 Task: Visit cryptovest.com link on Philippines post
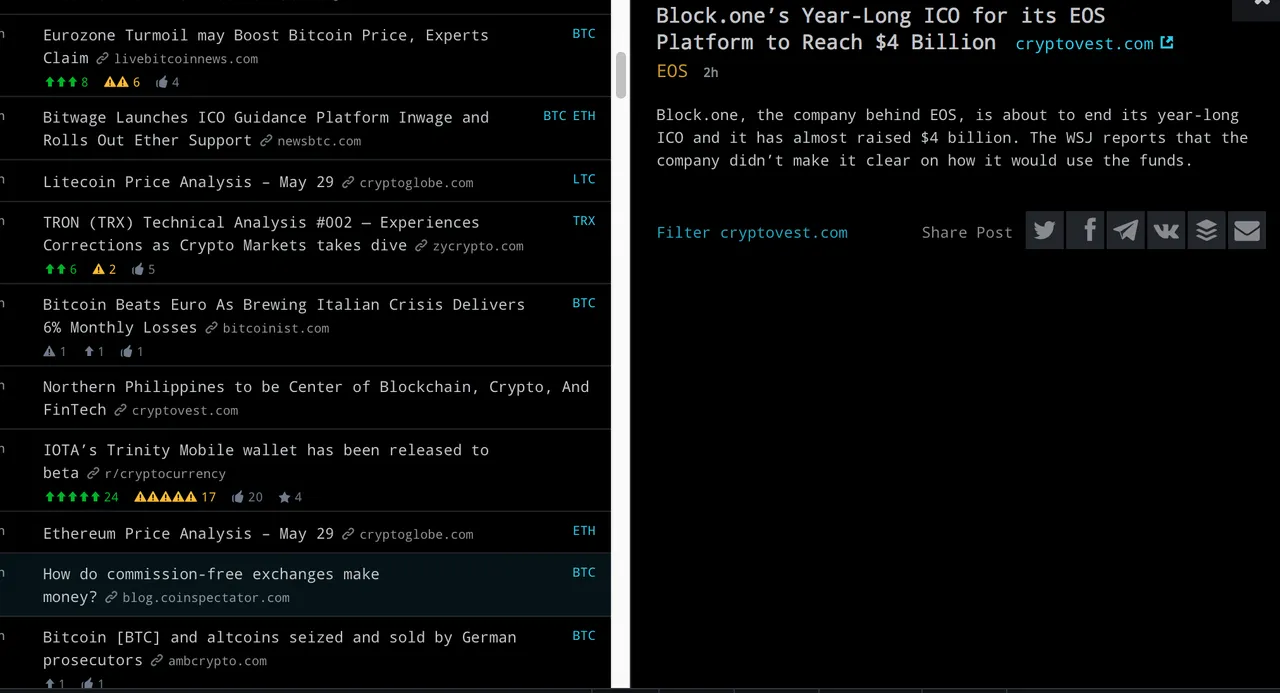(x=185, y=410)
